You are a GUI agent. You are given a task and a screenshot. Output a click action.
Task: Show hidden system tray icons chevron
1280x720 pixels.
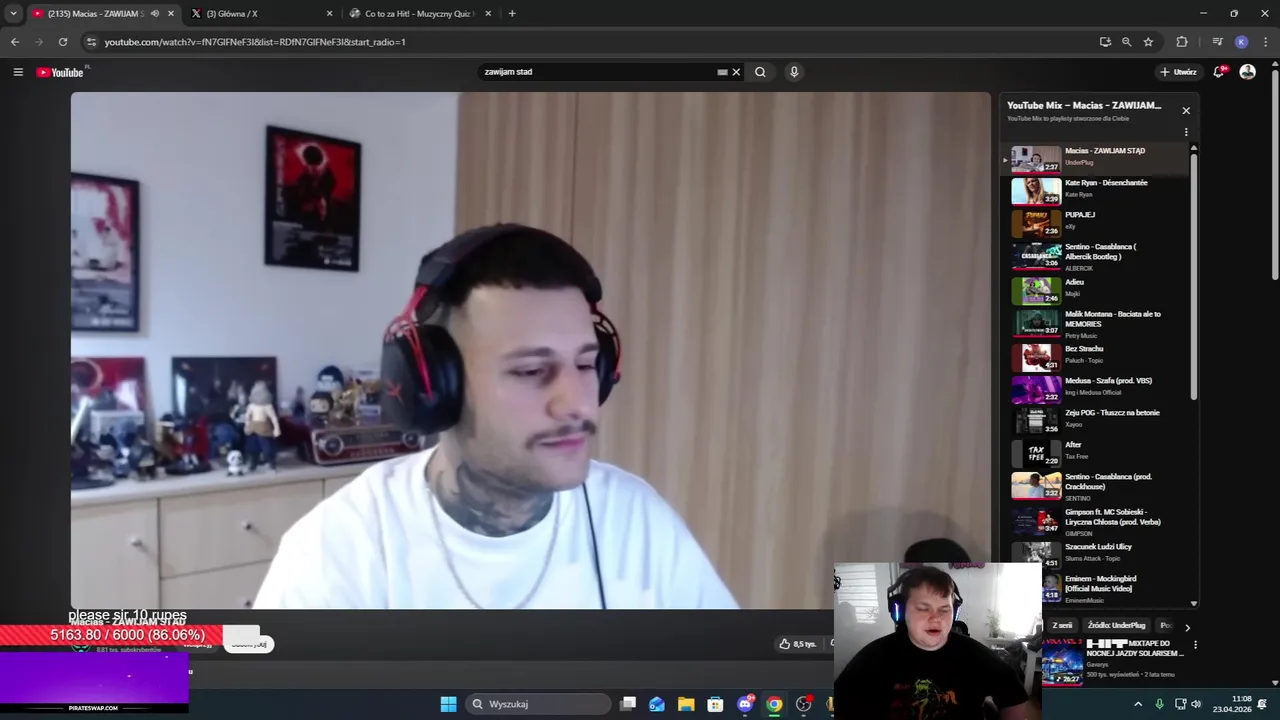click(1138, 704)
